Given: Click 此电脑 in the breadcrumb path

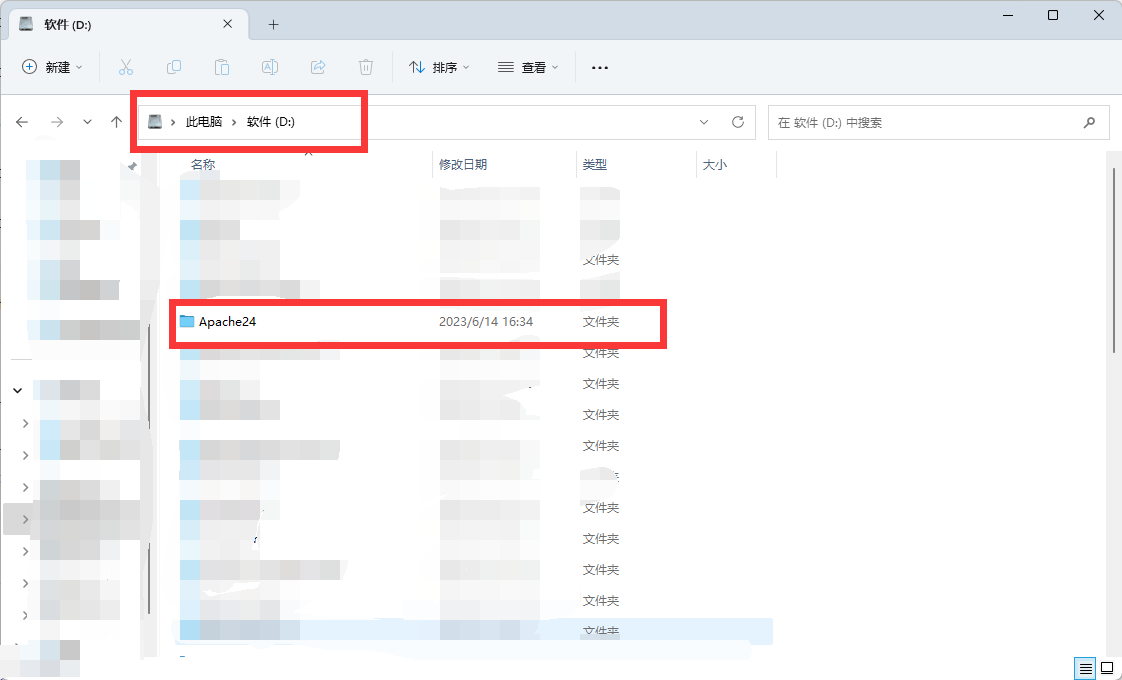Looking at the screenshot, I should 205,122.
